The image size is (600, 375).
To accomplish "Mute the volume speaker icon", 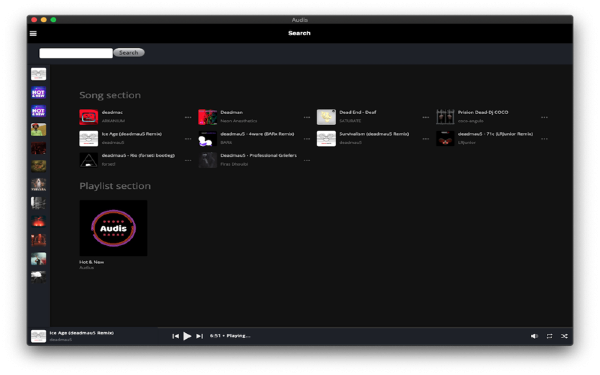I will pyautogui.click(x=534, y=336).
